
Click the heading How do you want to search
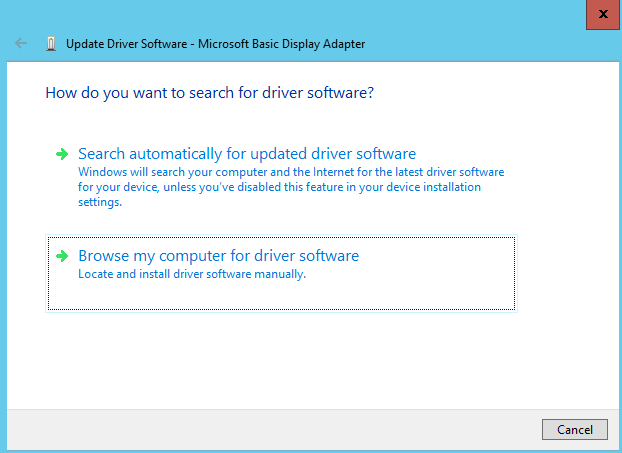[x=209, y=93]
